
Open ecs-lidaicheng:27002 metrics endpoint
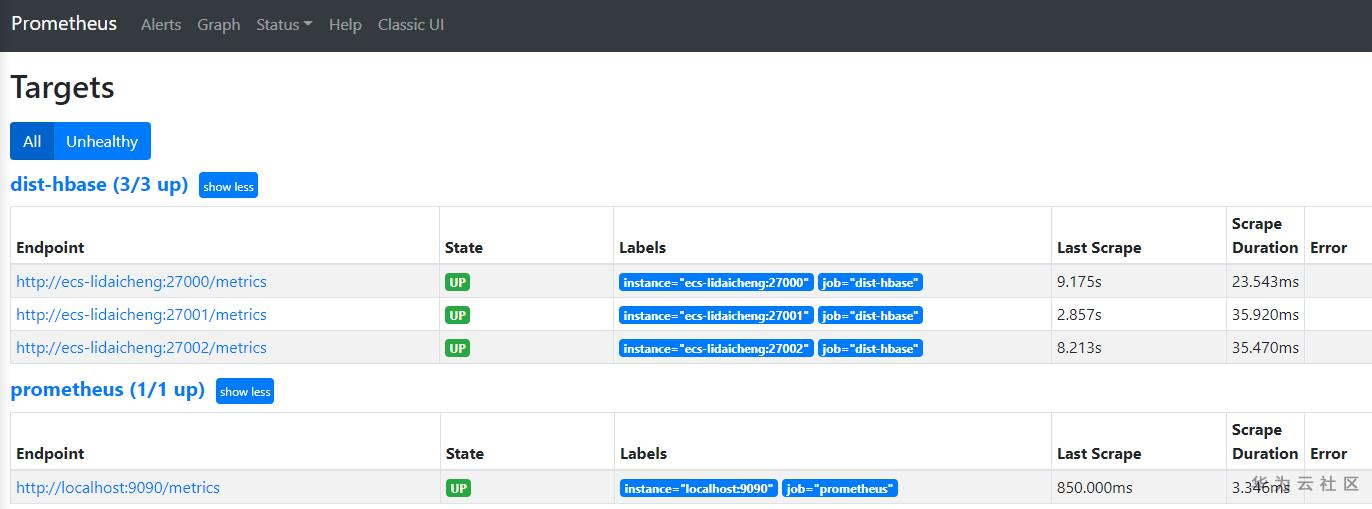tap(141, 348)
